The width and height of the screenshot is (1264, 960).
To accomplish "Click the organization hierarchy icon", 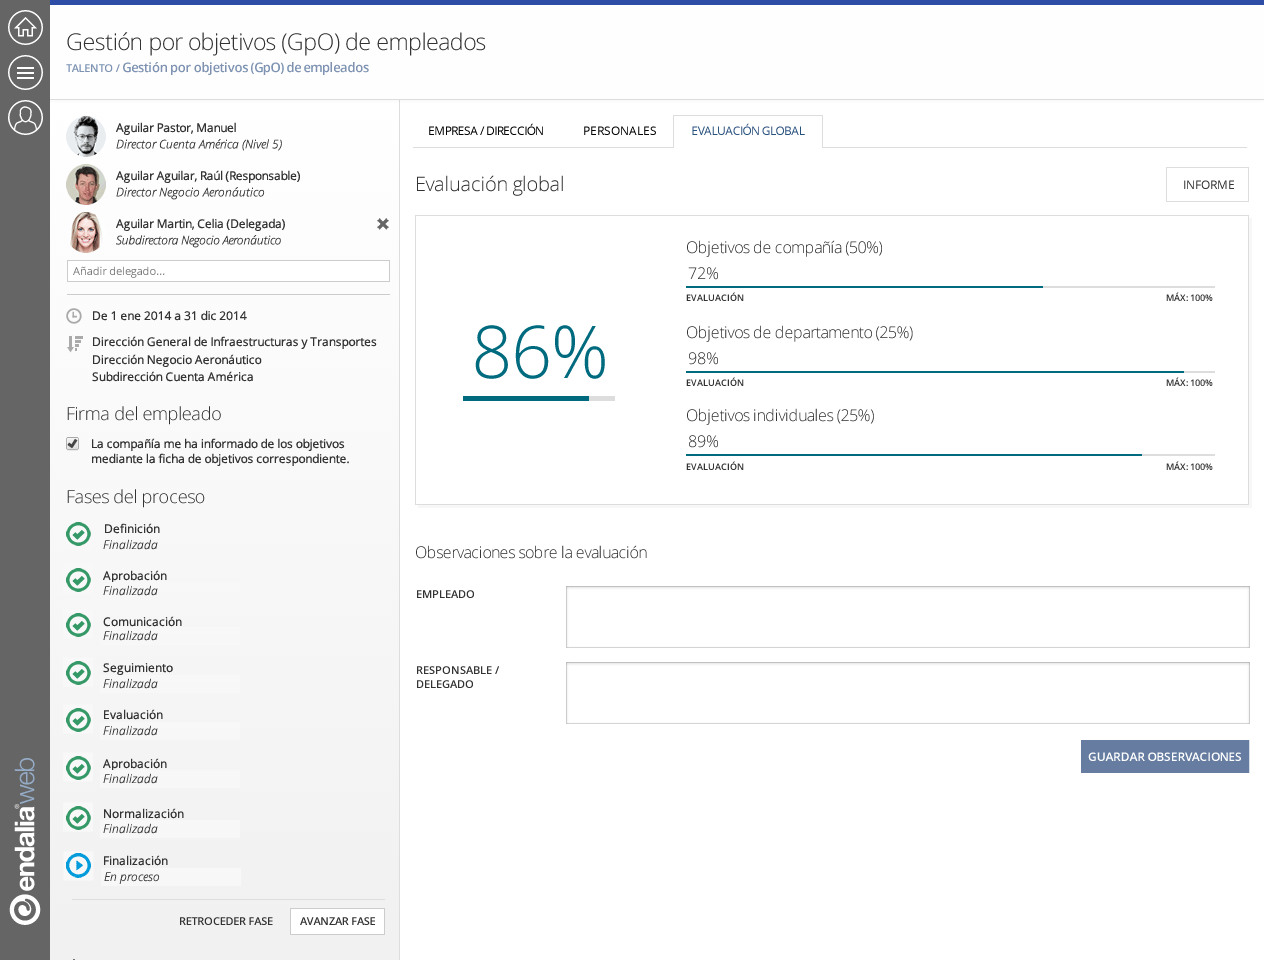I will tap(74, 343).
